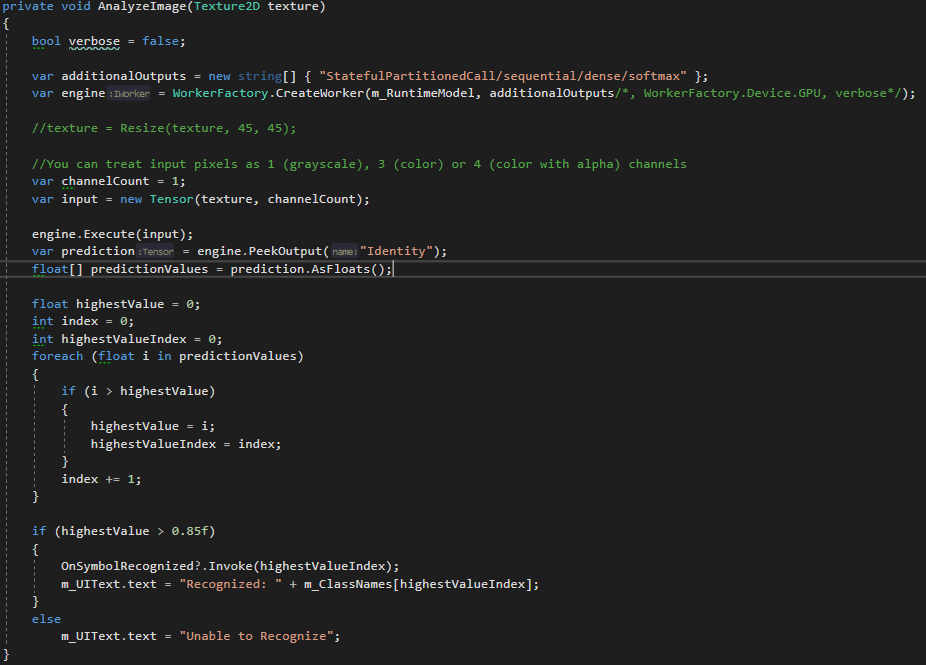Click the name: parameter inlay hint
Screen dimensions: 926x665
click(x=344, y=252)
